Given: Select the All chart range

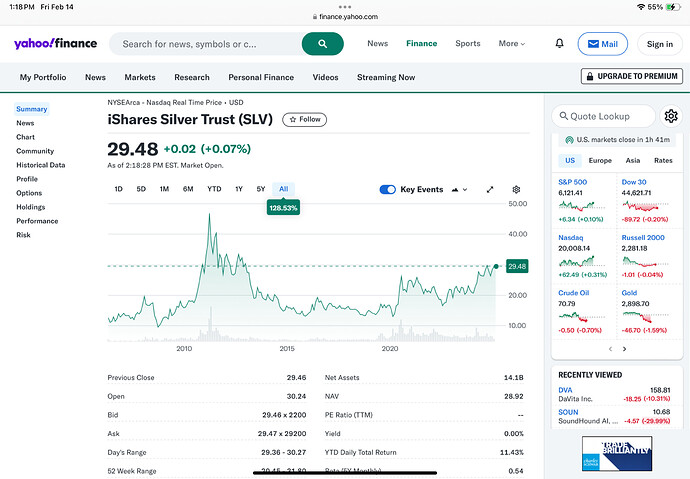Looking at the screenshot, I should pos(283,189).
